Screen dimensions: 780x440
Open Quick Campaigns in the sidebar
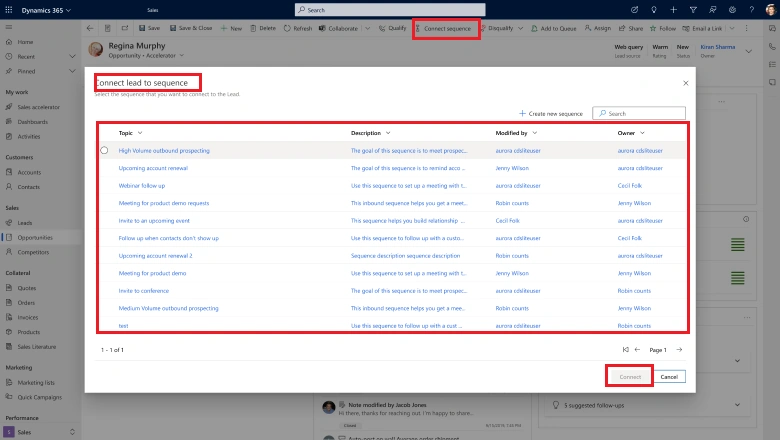tap(41, 397)
